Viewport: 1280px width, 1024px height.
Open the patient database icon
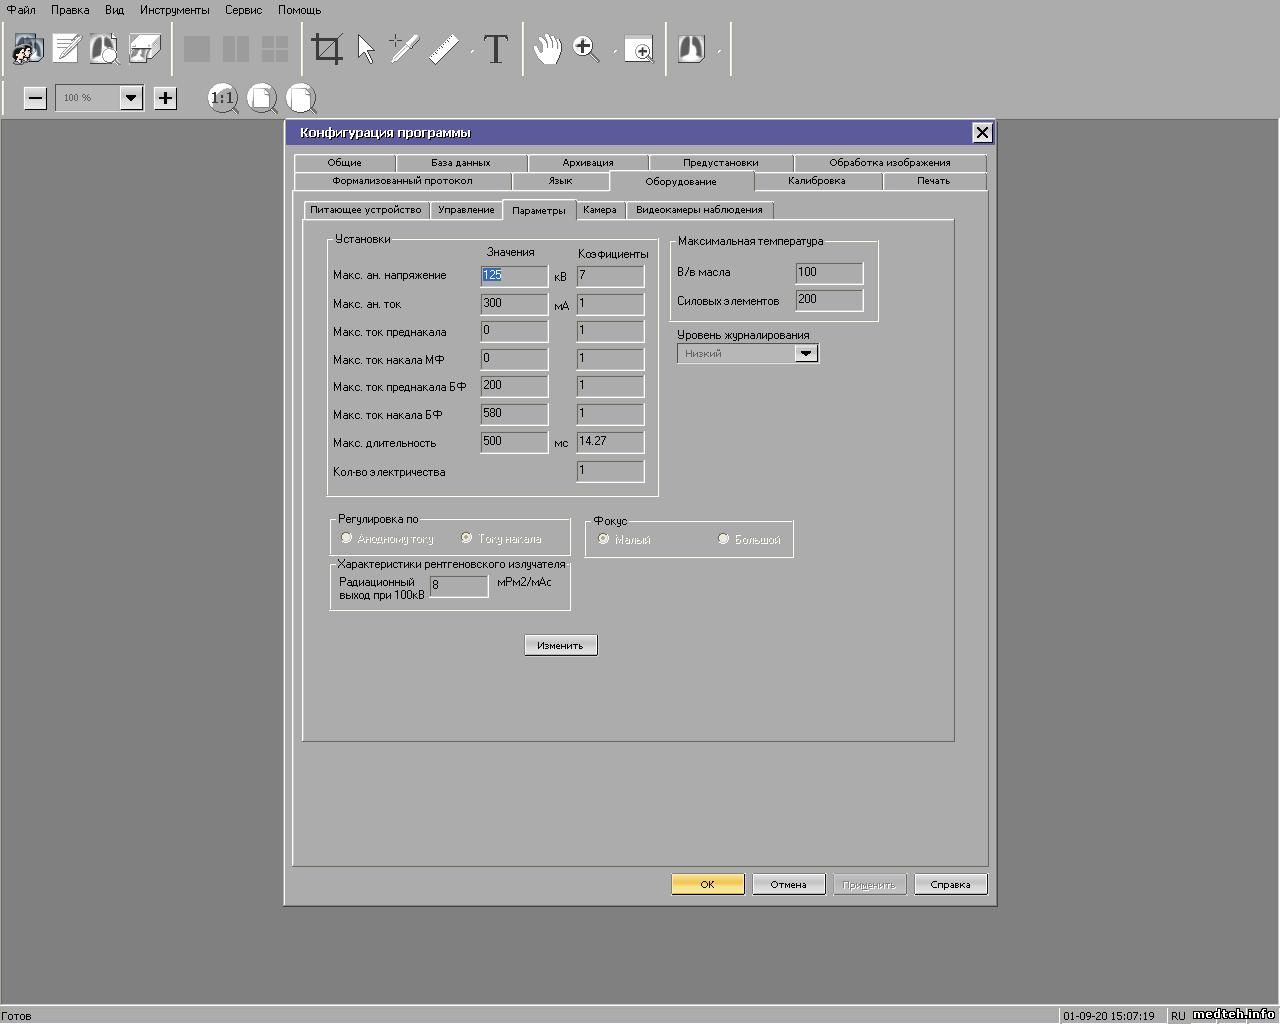point(29,48)
